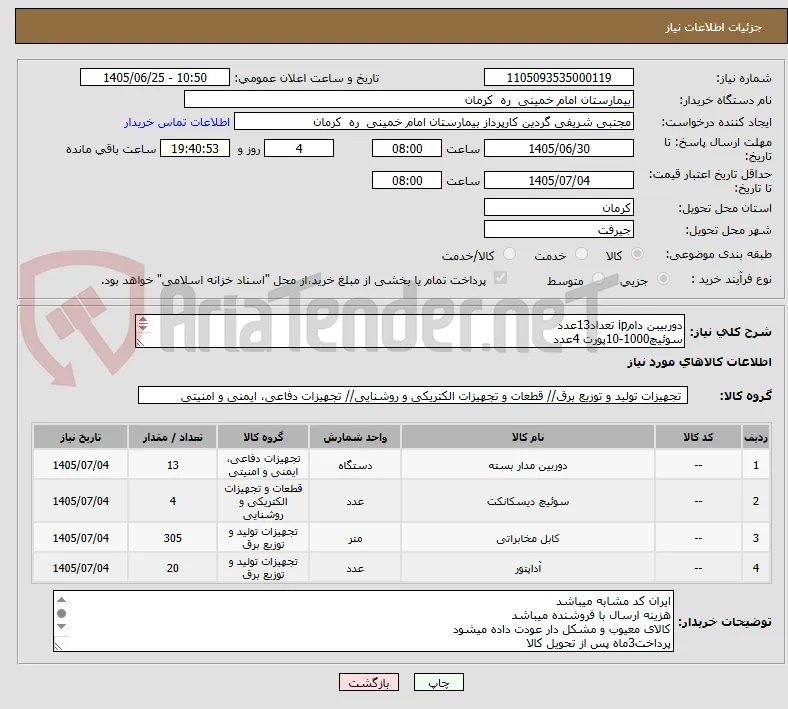Click unit دستگاه in the camera row
The height and width of the screenshot is (709, 788).
click(x=355, y=465)
